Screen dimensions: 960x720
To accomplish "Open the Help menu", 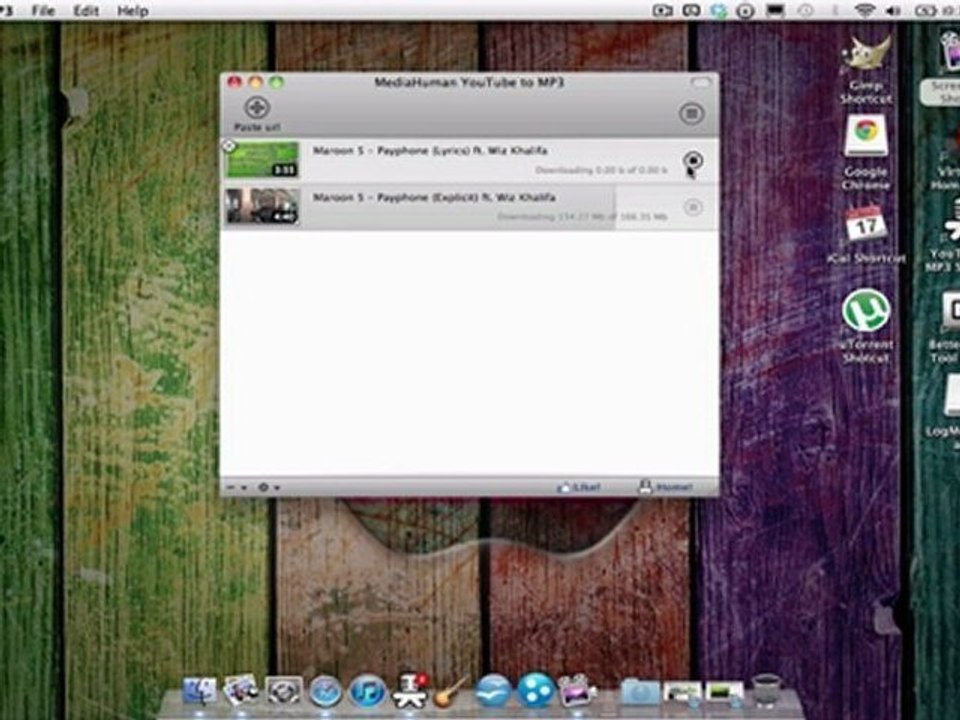I will [132, 11].
